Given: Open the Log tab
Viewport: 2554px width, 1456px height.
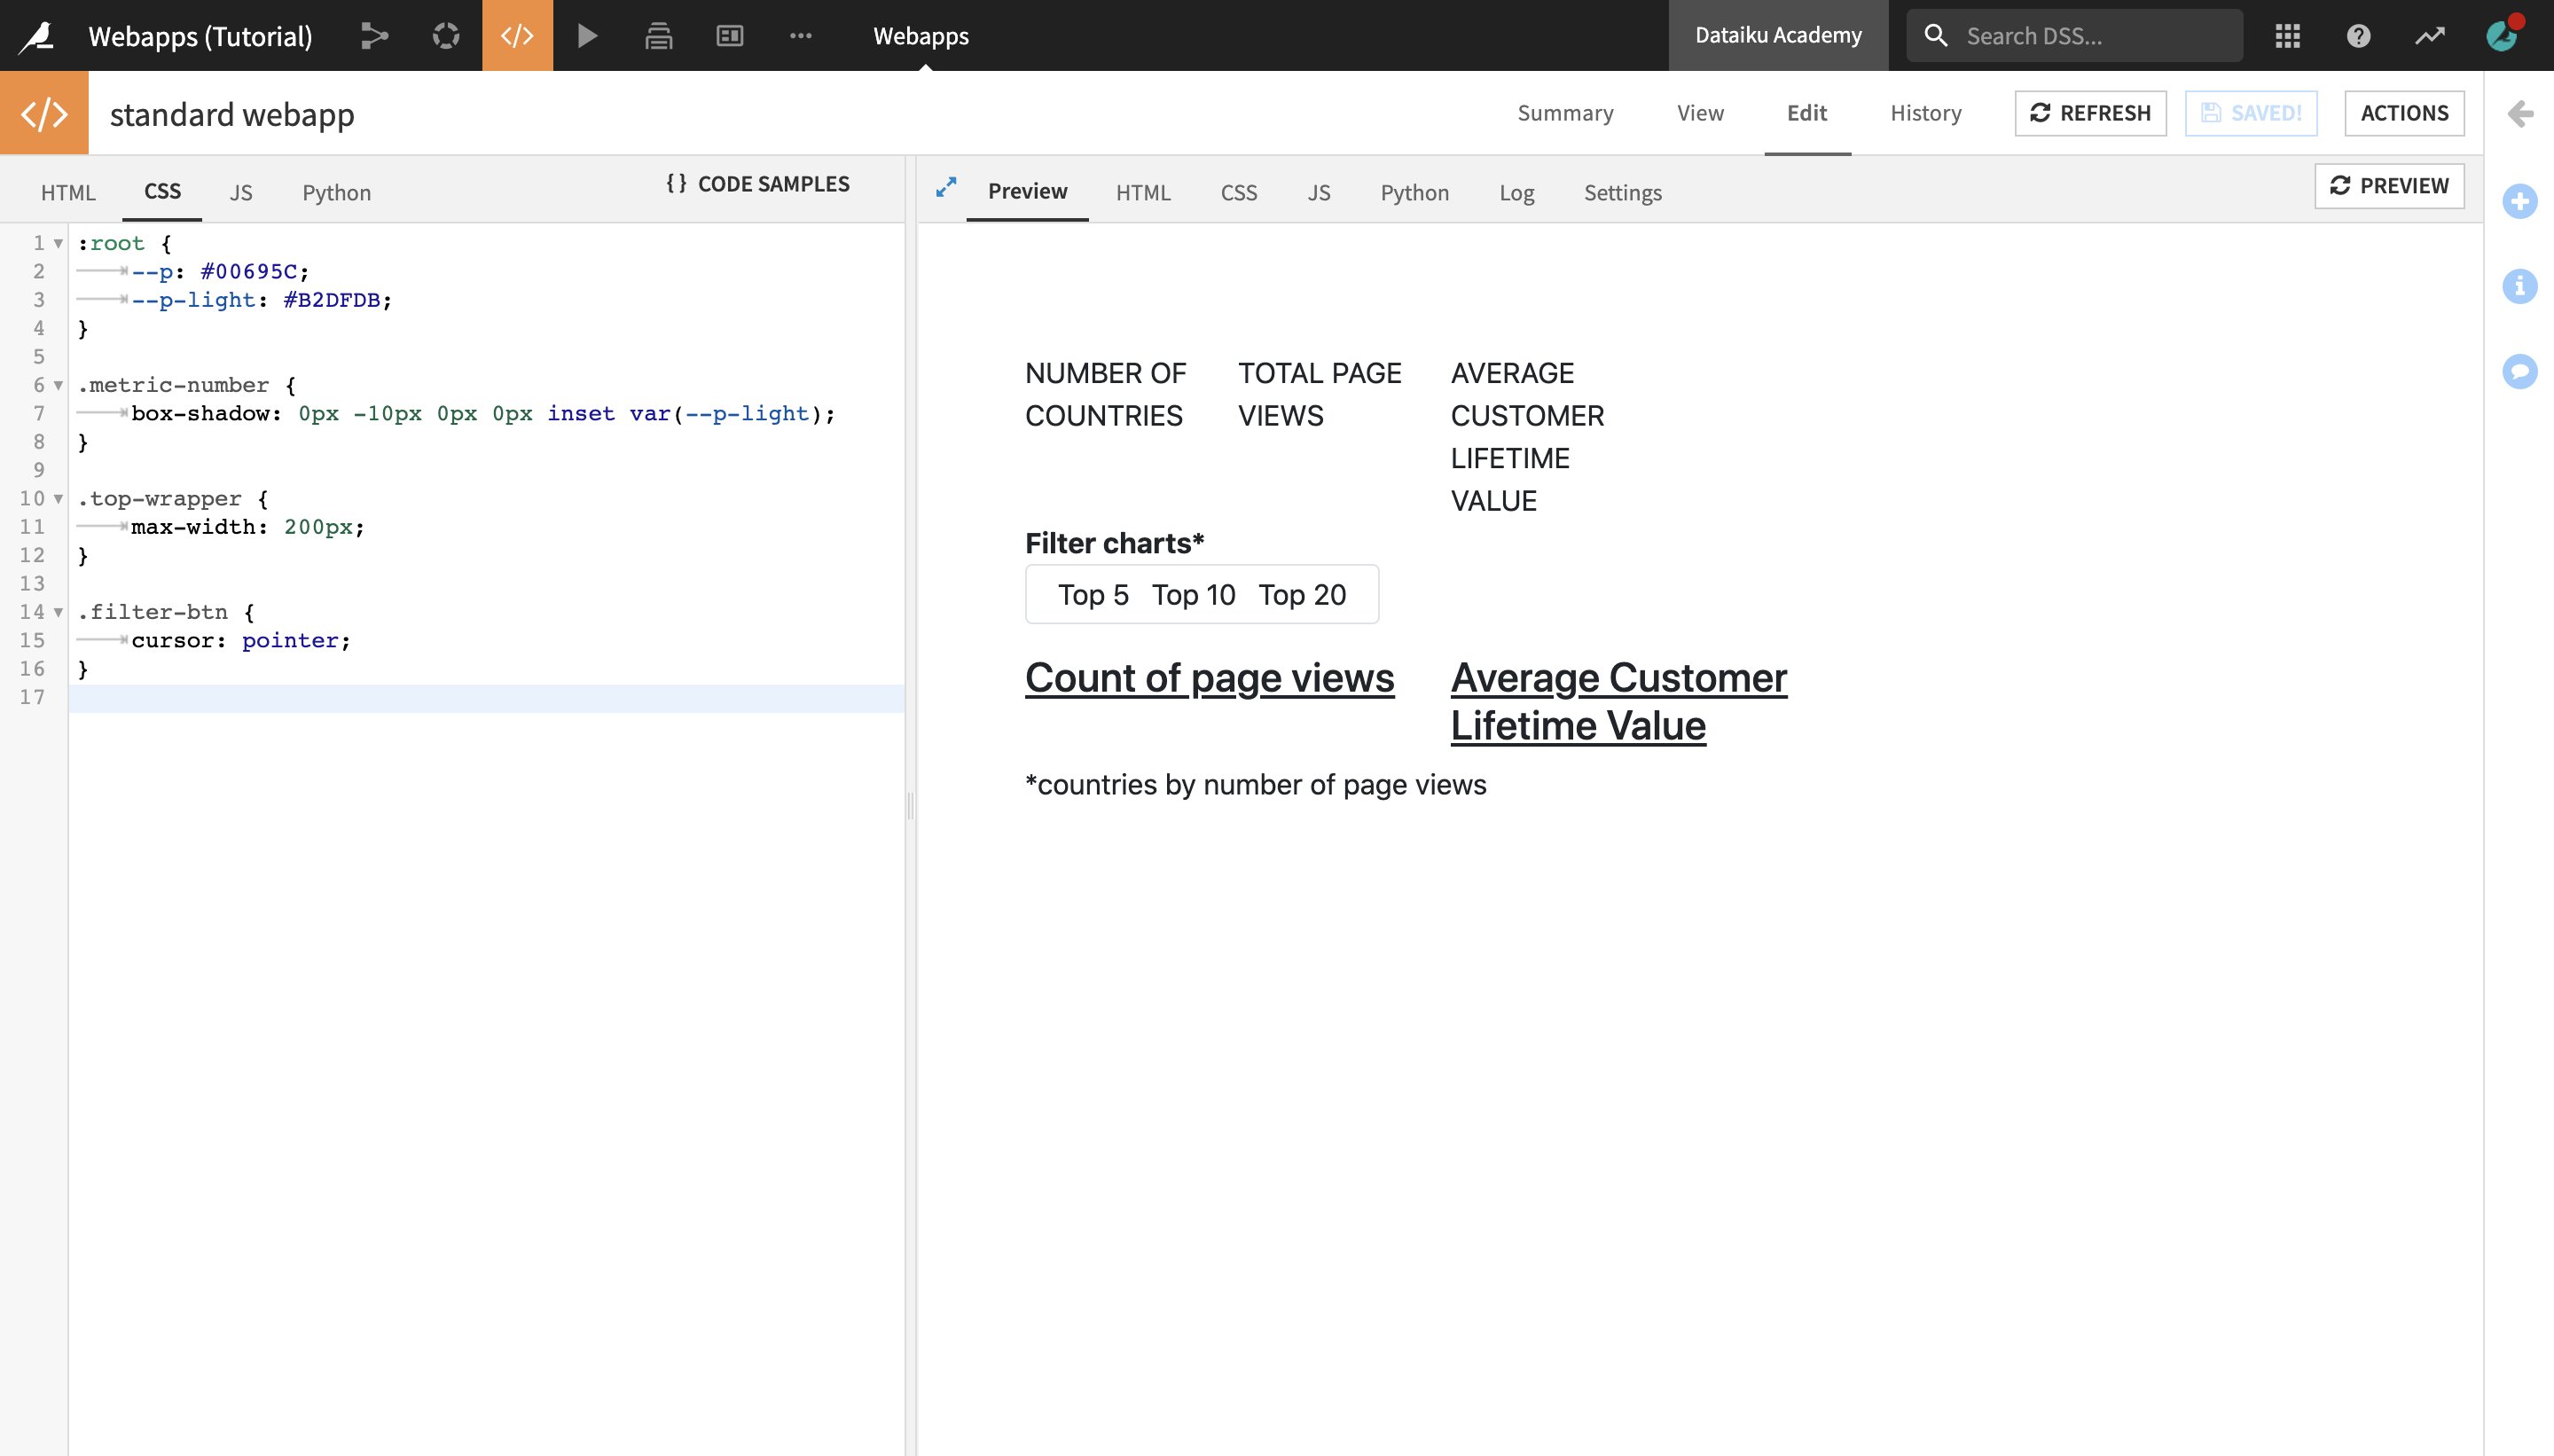Looking at the screenshot, I should click(1516, 192).
